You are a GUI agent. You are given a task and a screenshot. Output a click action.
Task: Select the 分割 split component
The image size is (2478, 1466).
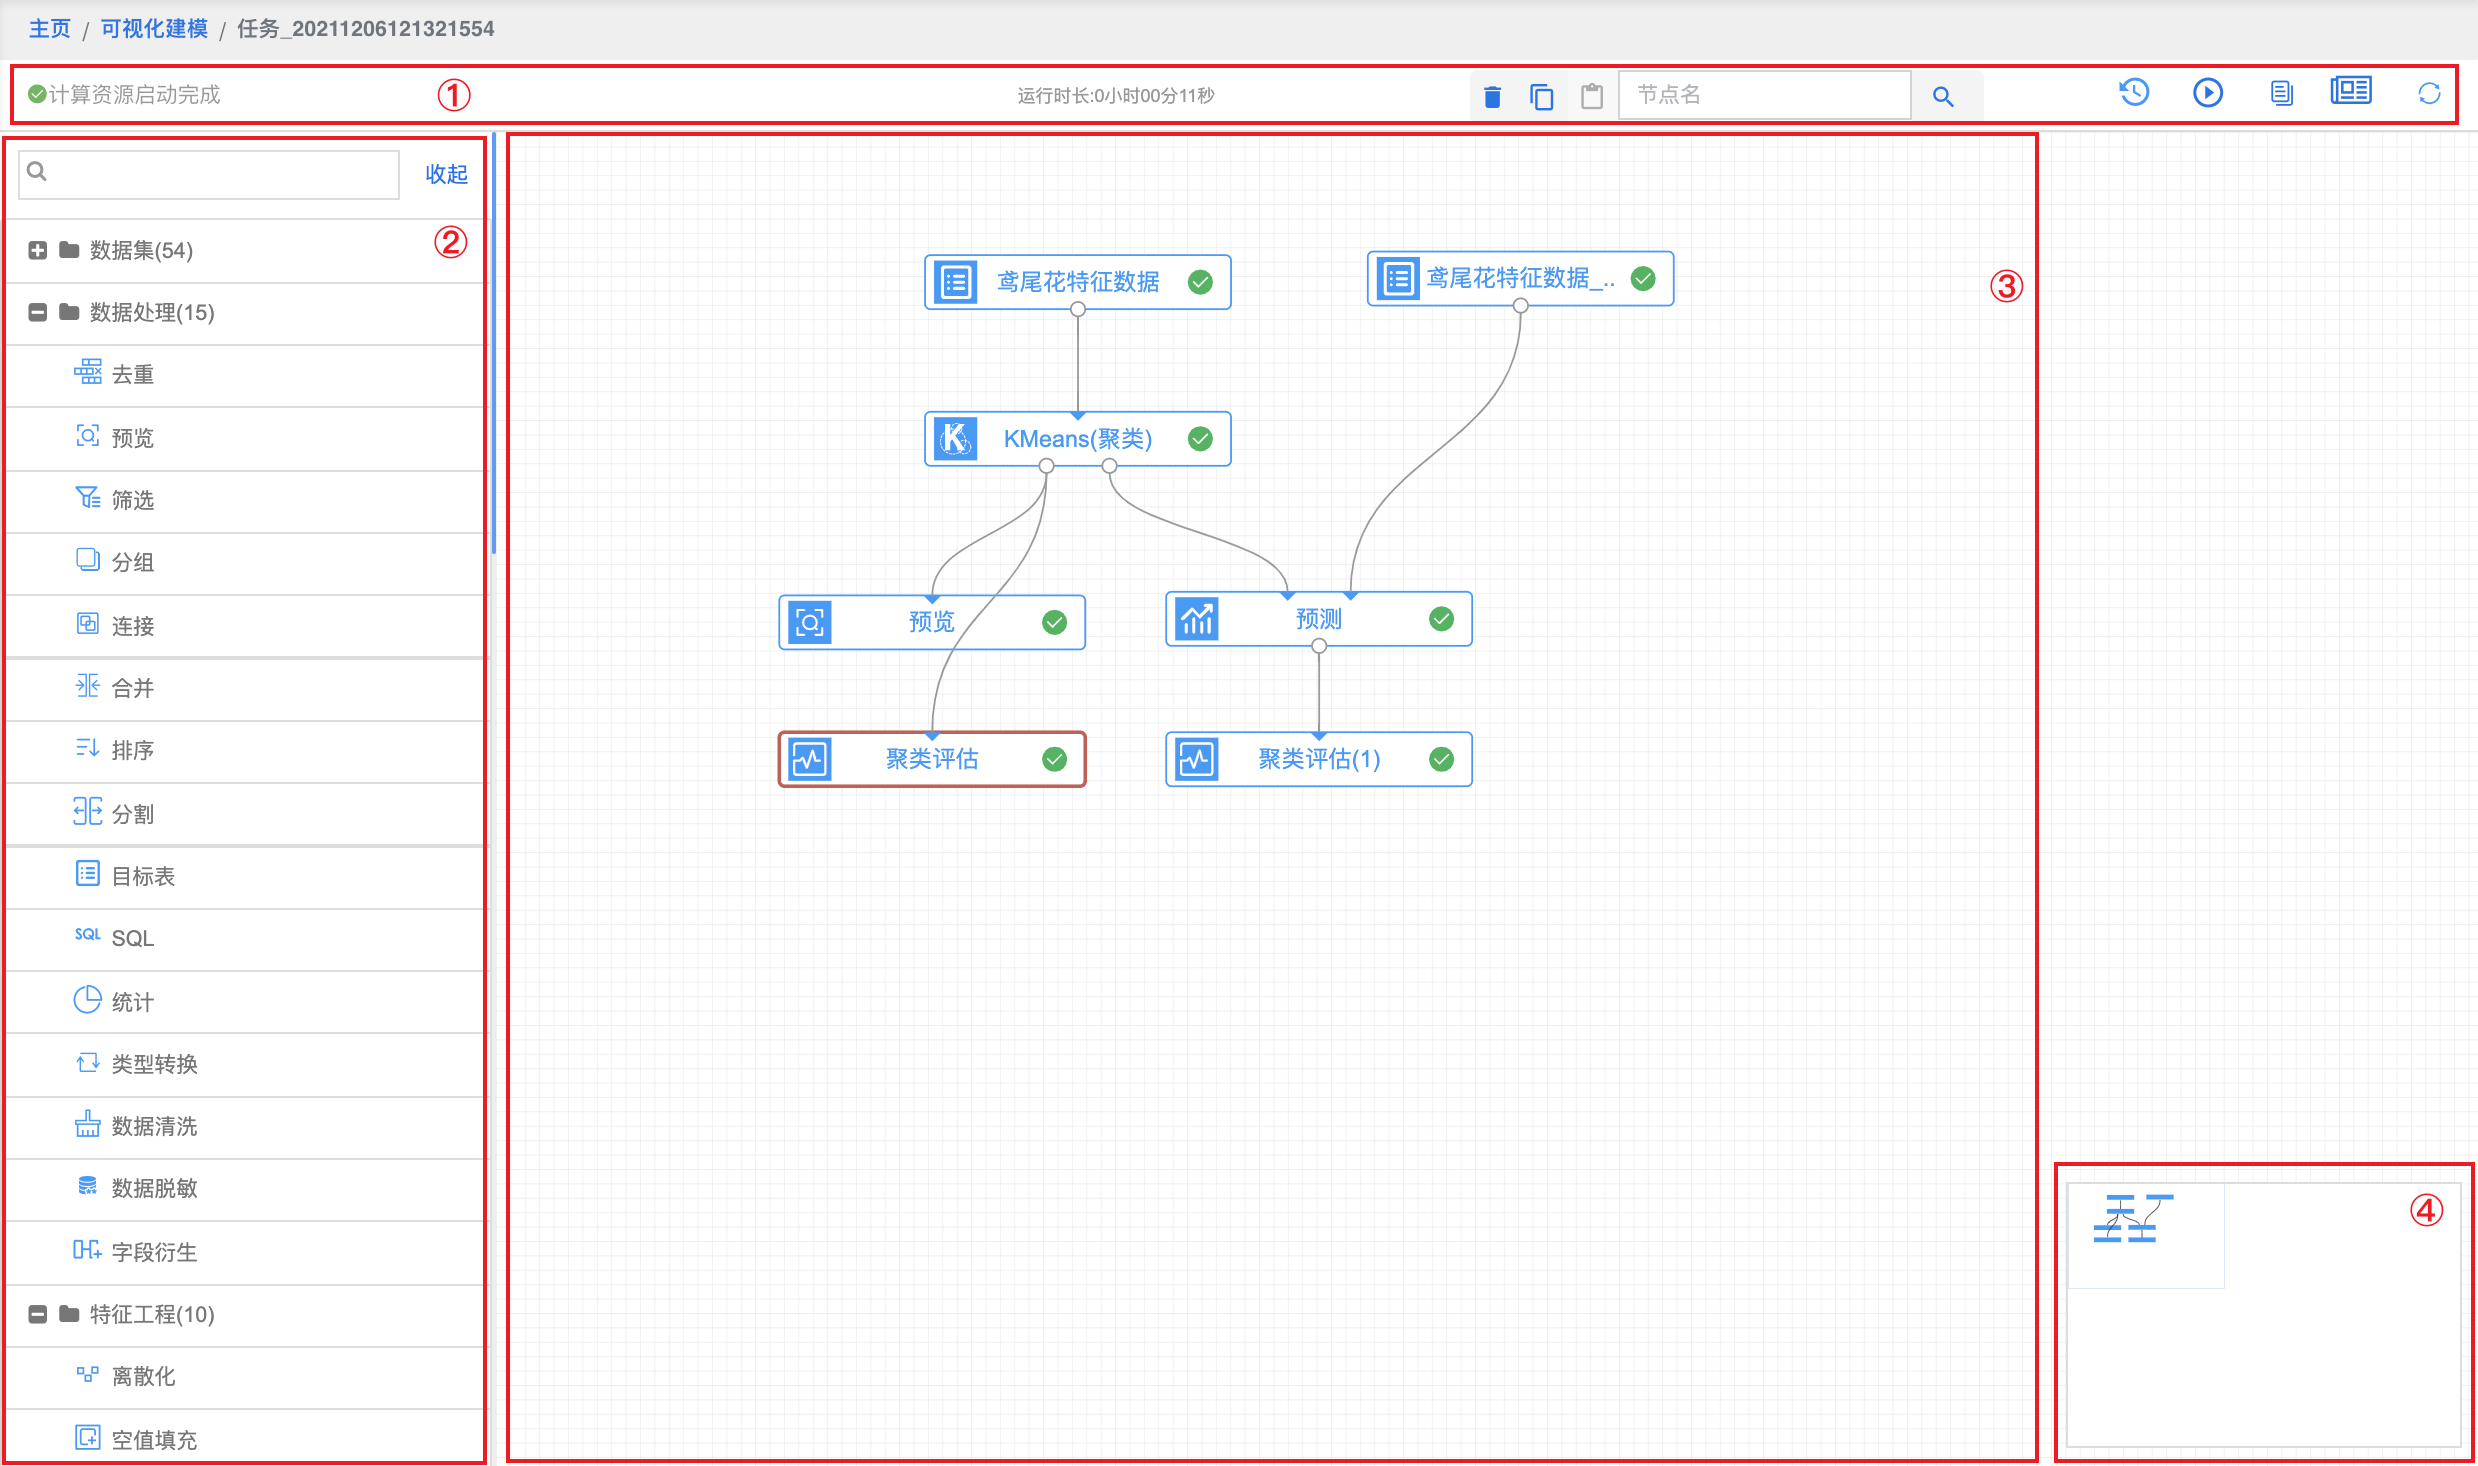[x=245, y=814]
